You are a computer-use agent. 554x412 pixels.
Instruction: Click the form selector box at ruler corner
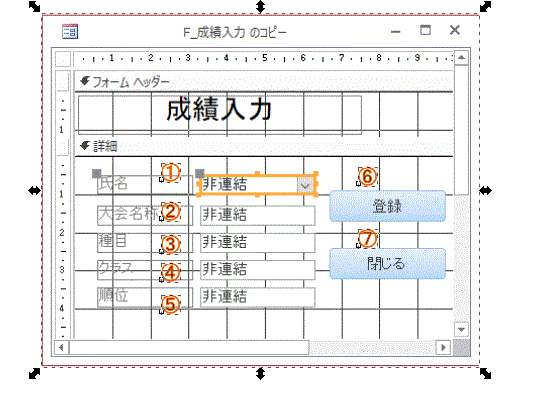tap(63, 59)
